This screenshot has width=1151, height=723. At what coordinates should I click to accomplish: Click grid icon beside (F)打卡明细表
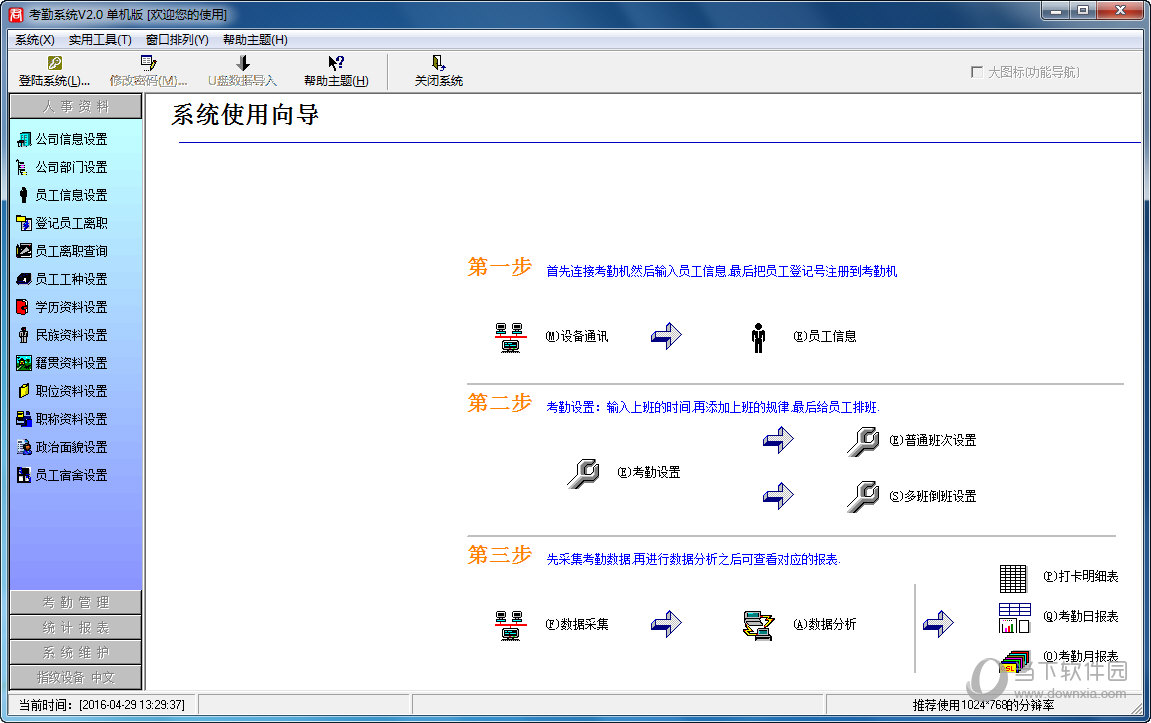click(1013, 578)
